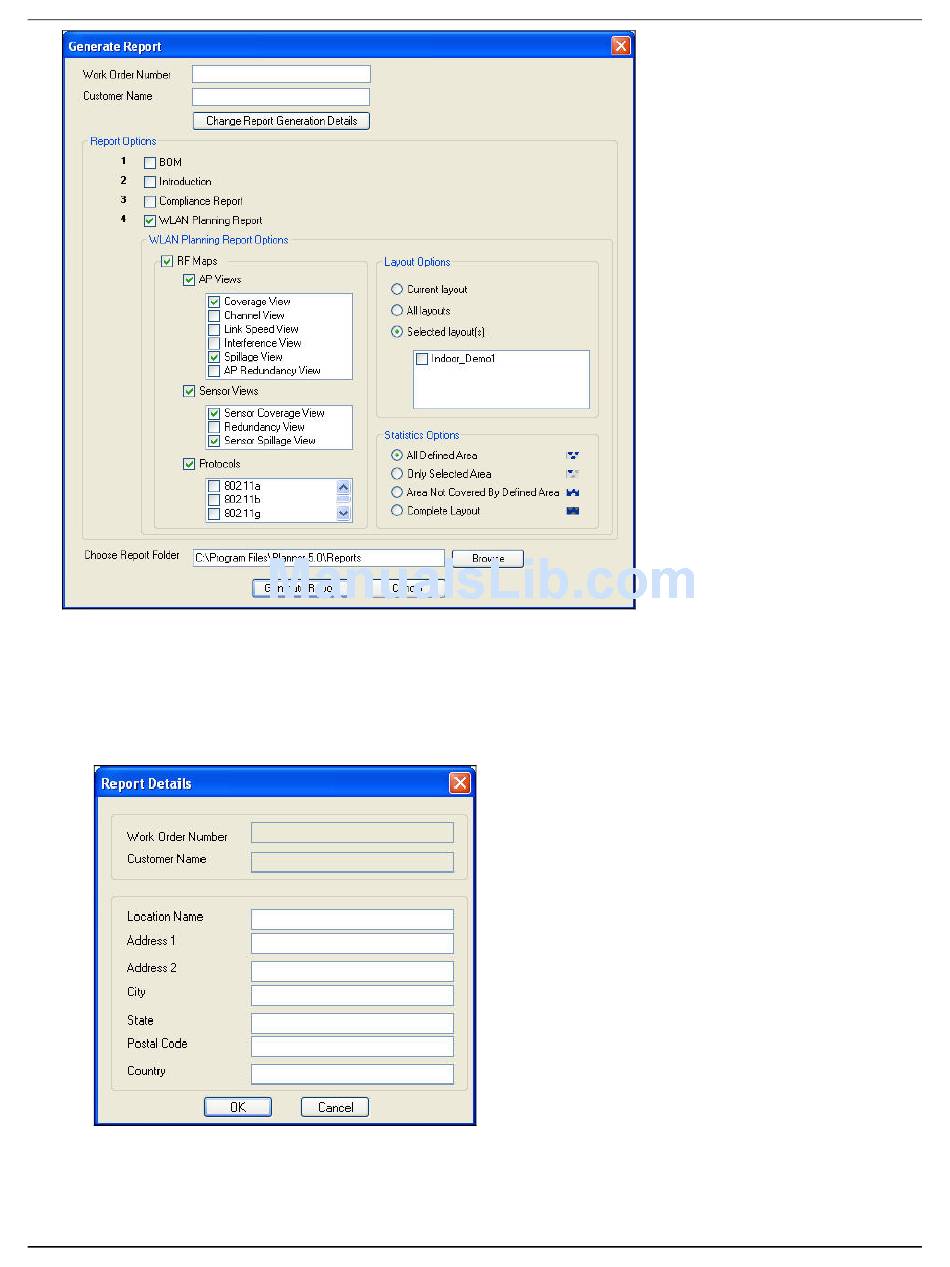Image resolution: width=950 pixels, height=1267 pixels.
Task: Check Redundancy View under Sensor Views
Action: [214, 427]
